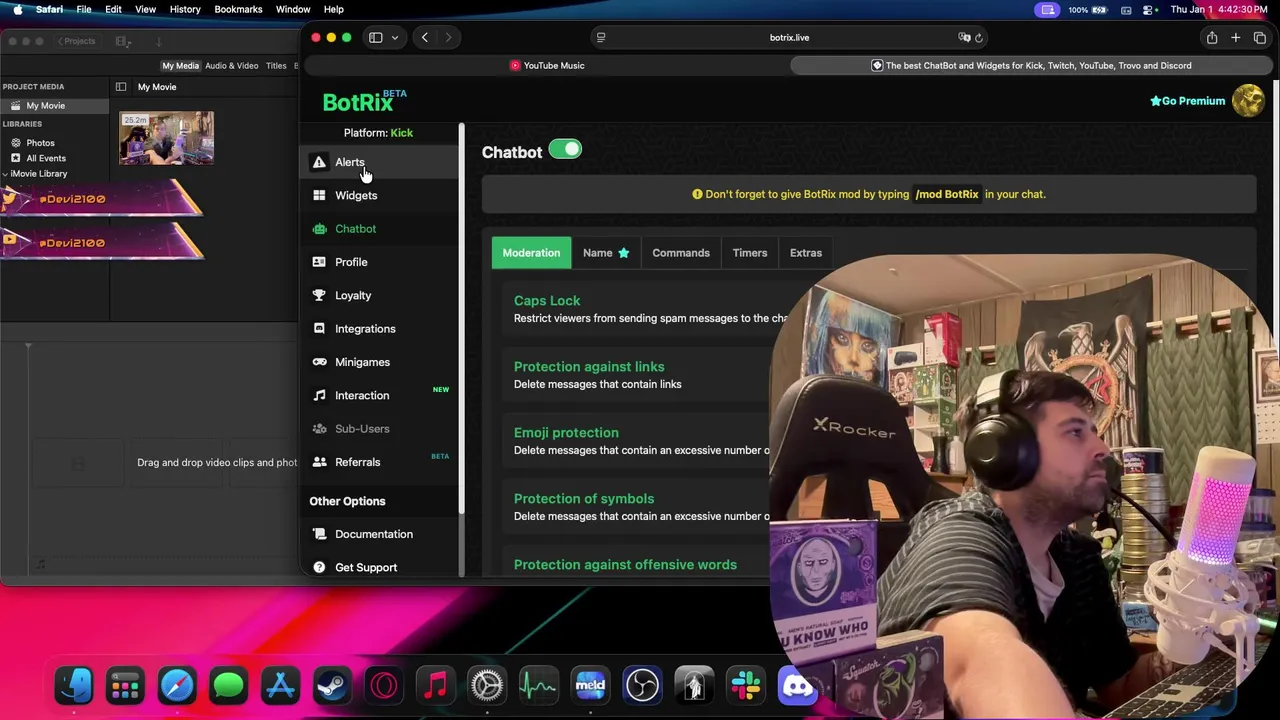Click the Widgets grid icon in sidebar
The width and height of the screenshot is (1280, 720).
(319, 195)
